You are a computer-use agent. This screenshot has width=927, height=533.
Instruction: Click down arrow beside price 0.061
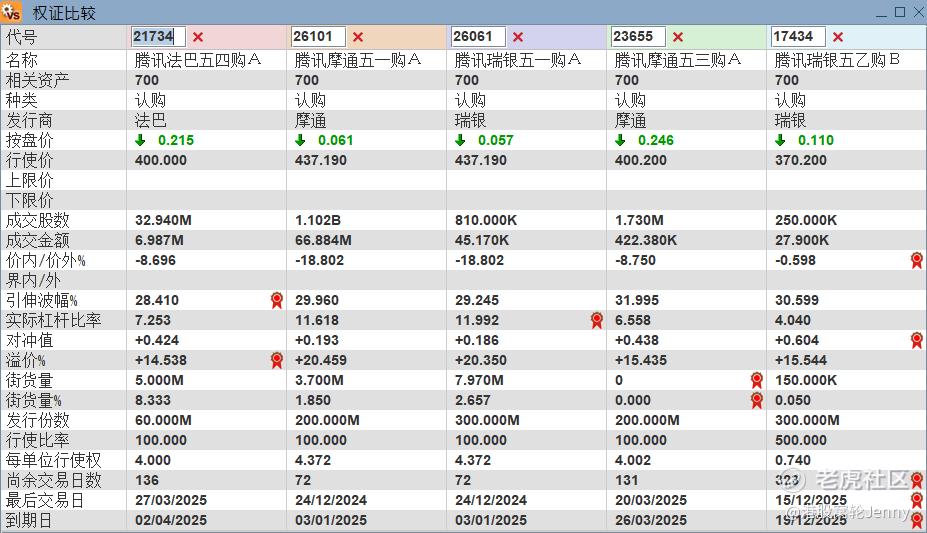pyautogui.click(x=300, y=140)
